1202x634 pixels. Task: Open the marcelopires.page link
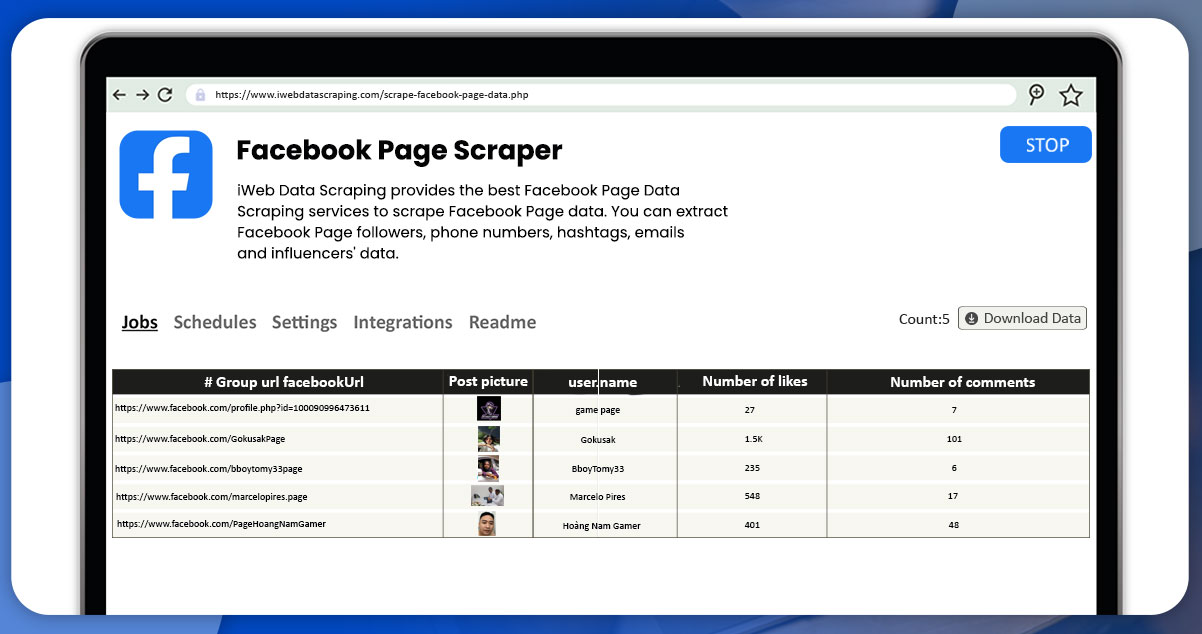coord(211,496)
